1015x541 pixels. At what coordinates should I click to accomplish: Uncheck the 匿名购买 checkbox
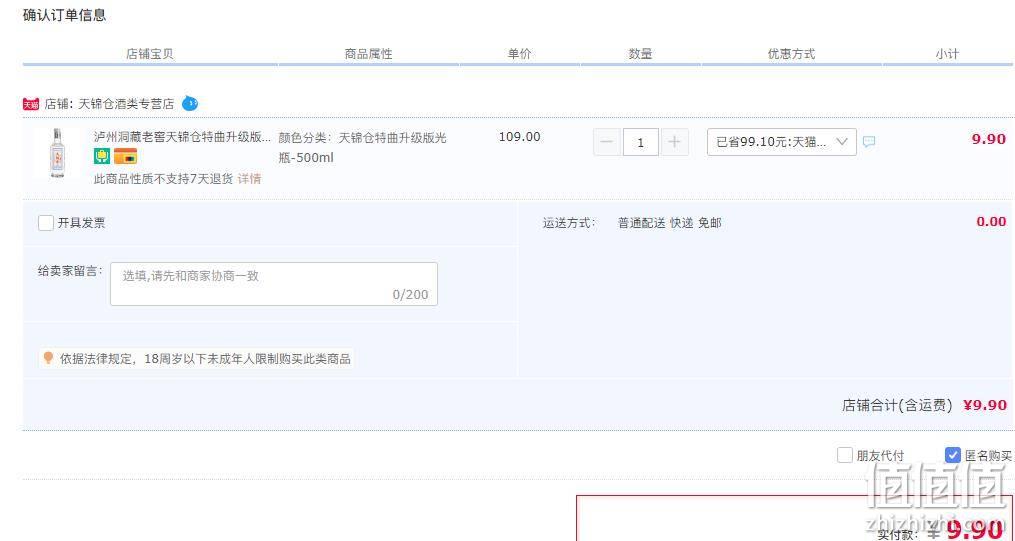[952, 455]
